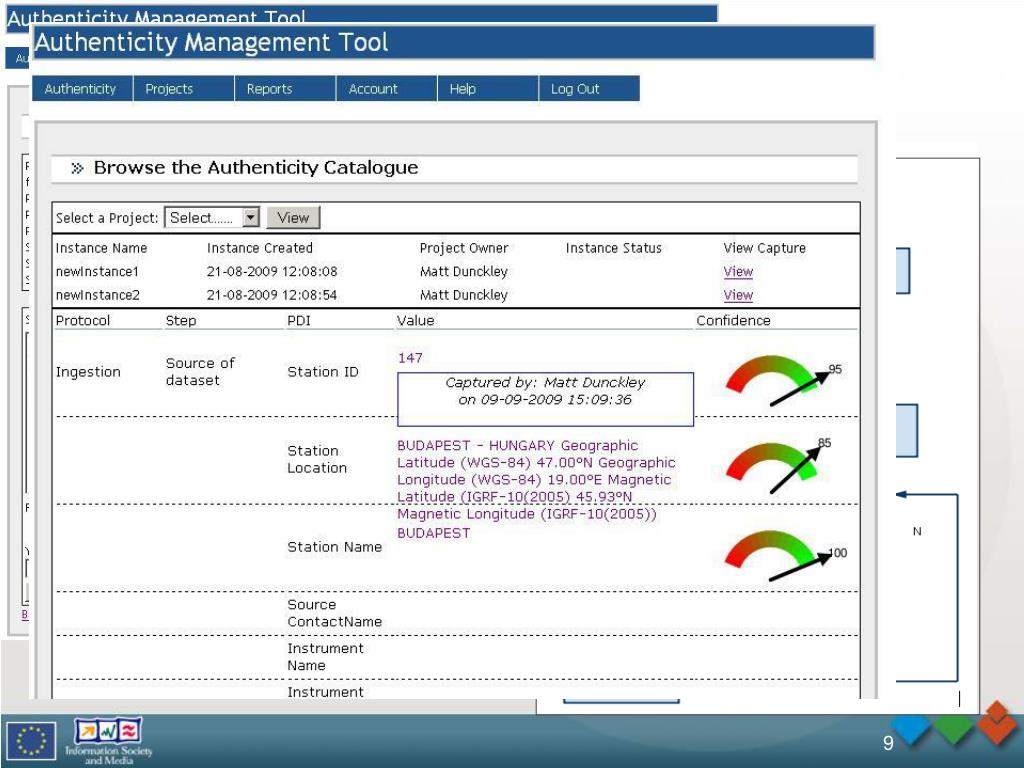Click the Source of dataset step cell

coord(200,372)
